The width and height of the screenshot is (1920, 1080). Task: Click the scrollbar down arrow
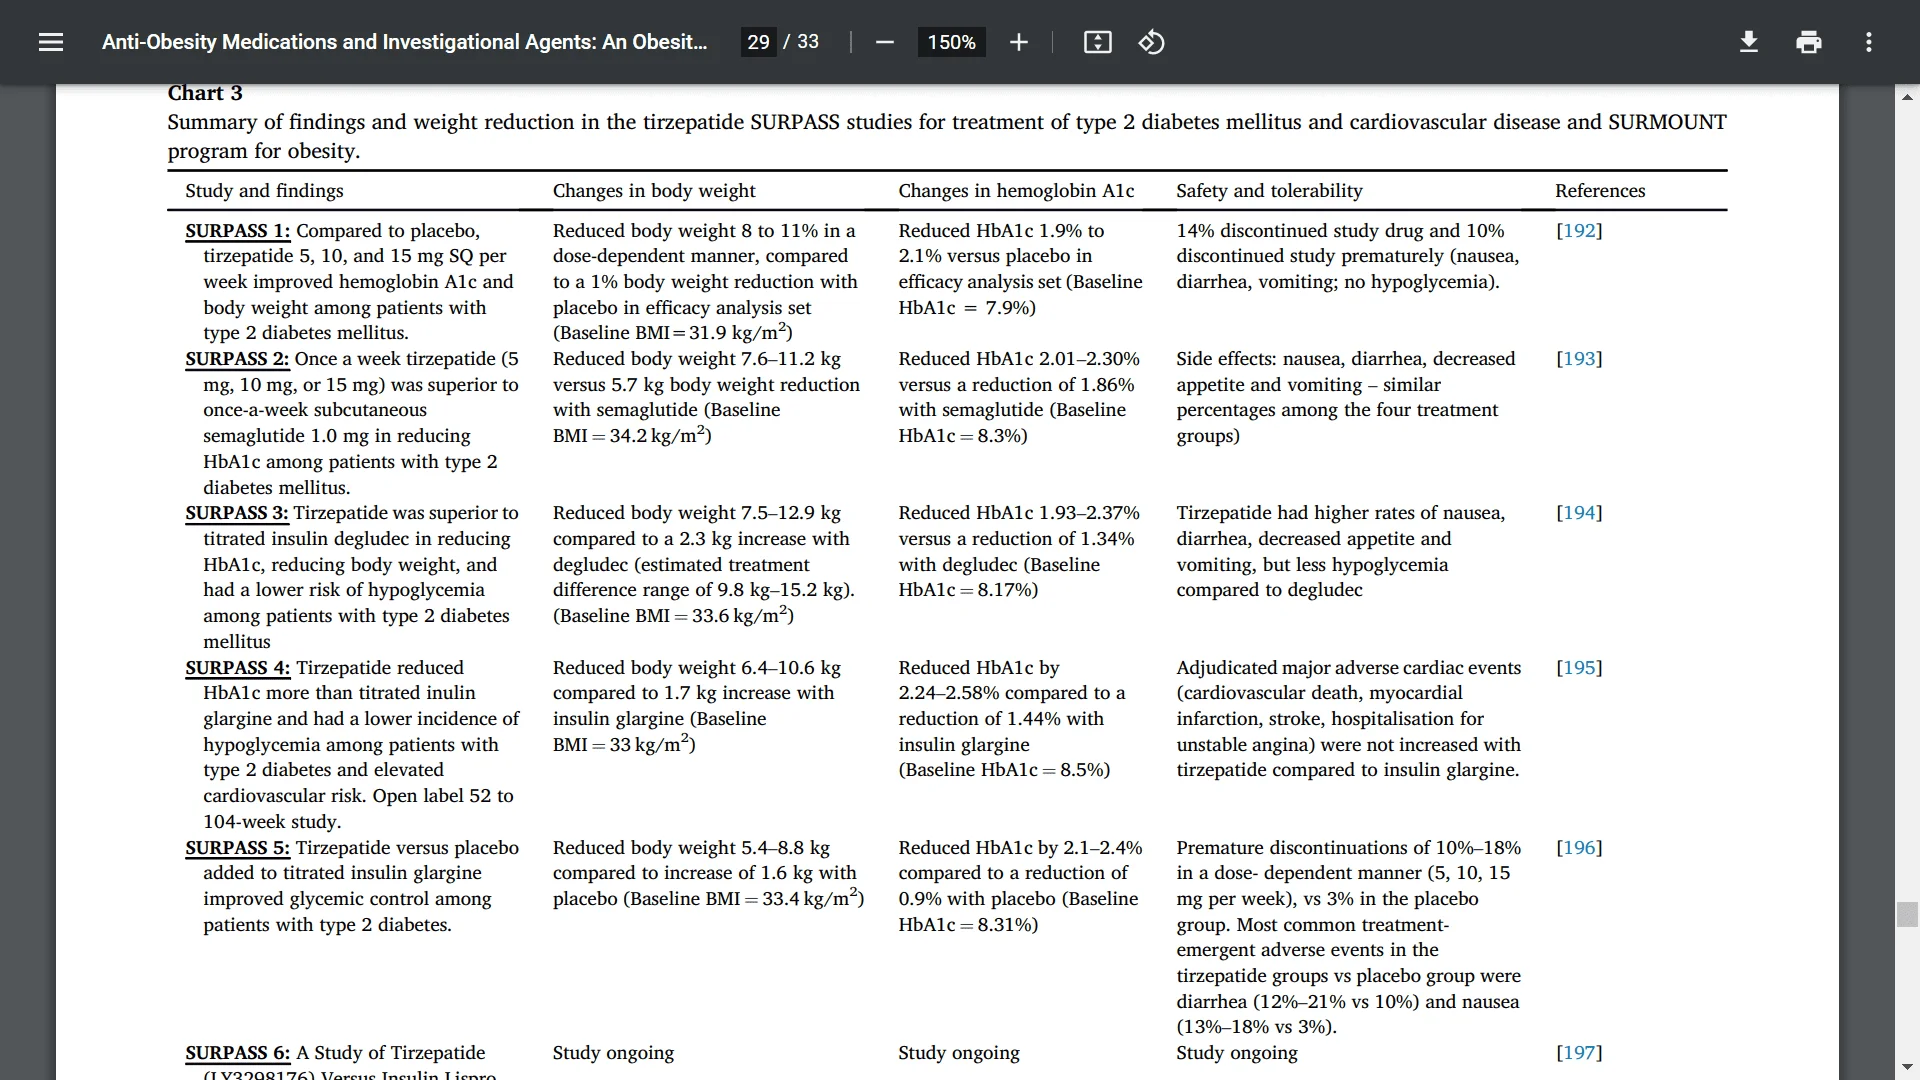pos(1907,1067)
